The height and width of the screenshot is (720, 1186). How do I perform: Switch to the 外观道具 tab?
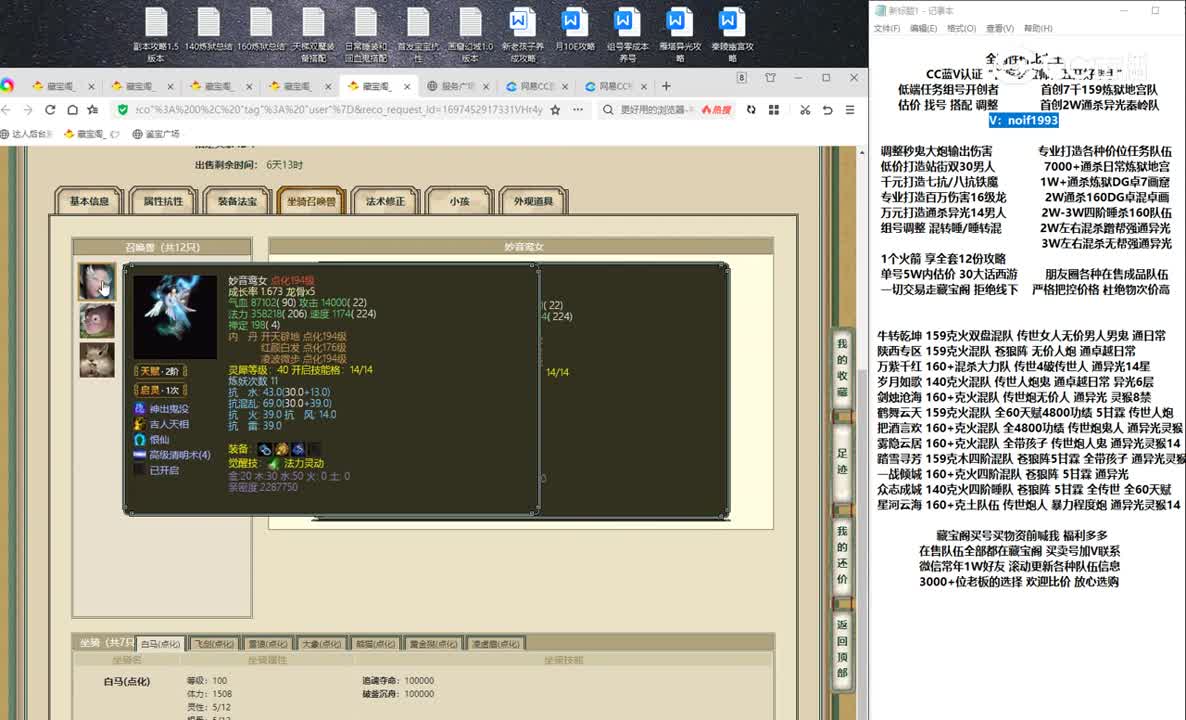(534, 201)
